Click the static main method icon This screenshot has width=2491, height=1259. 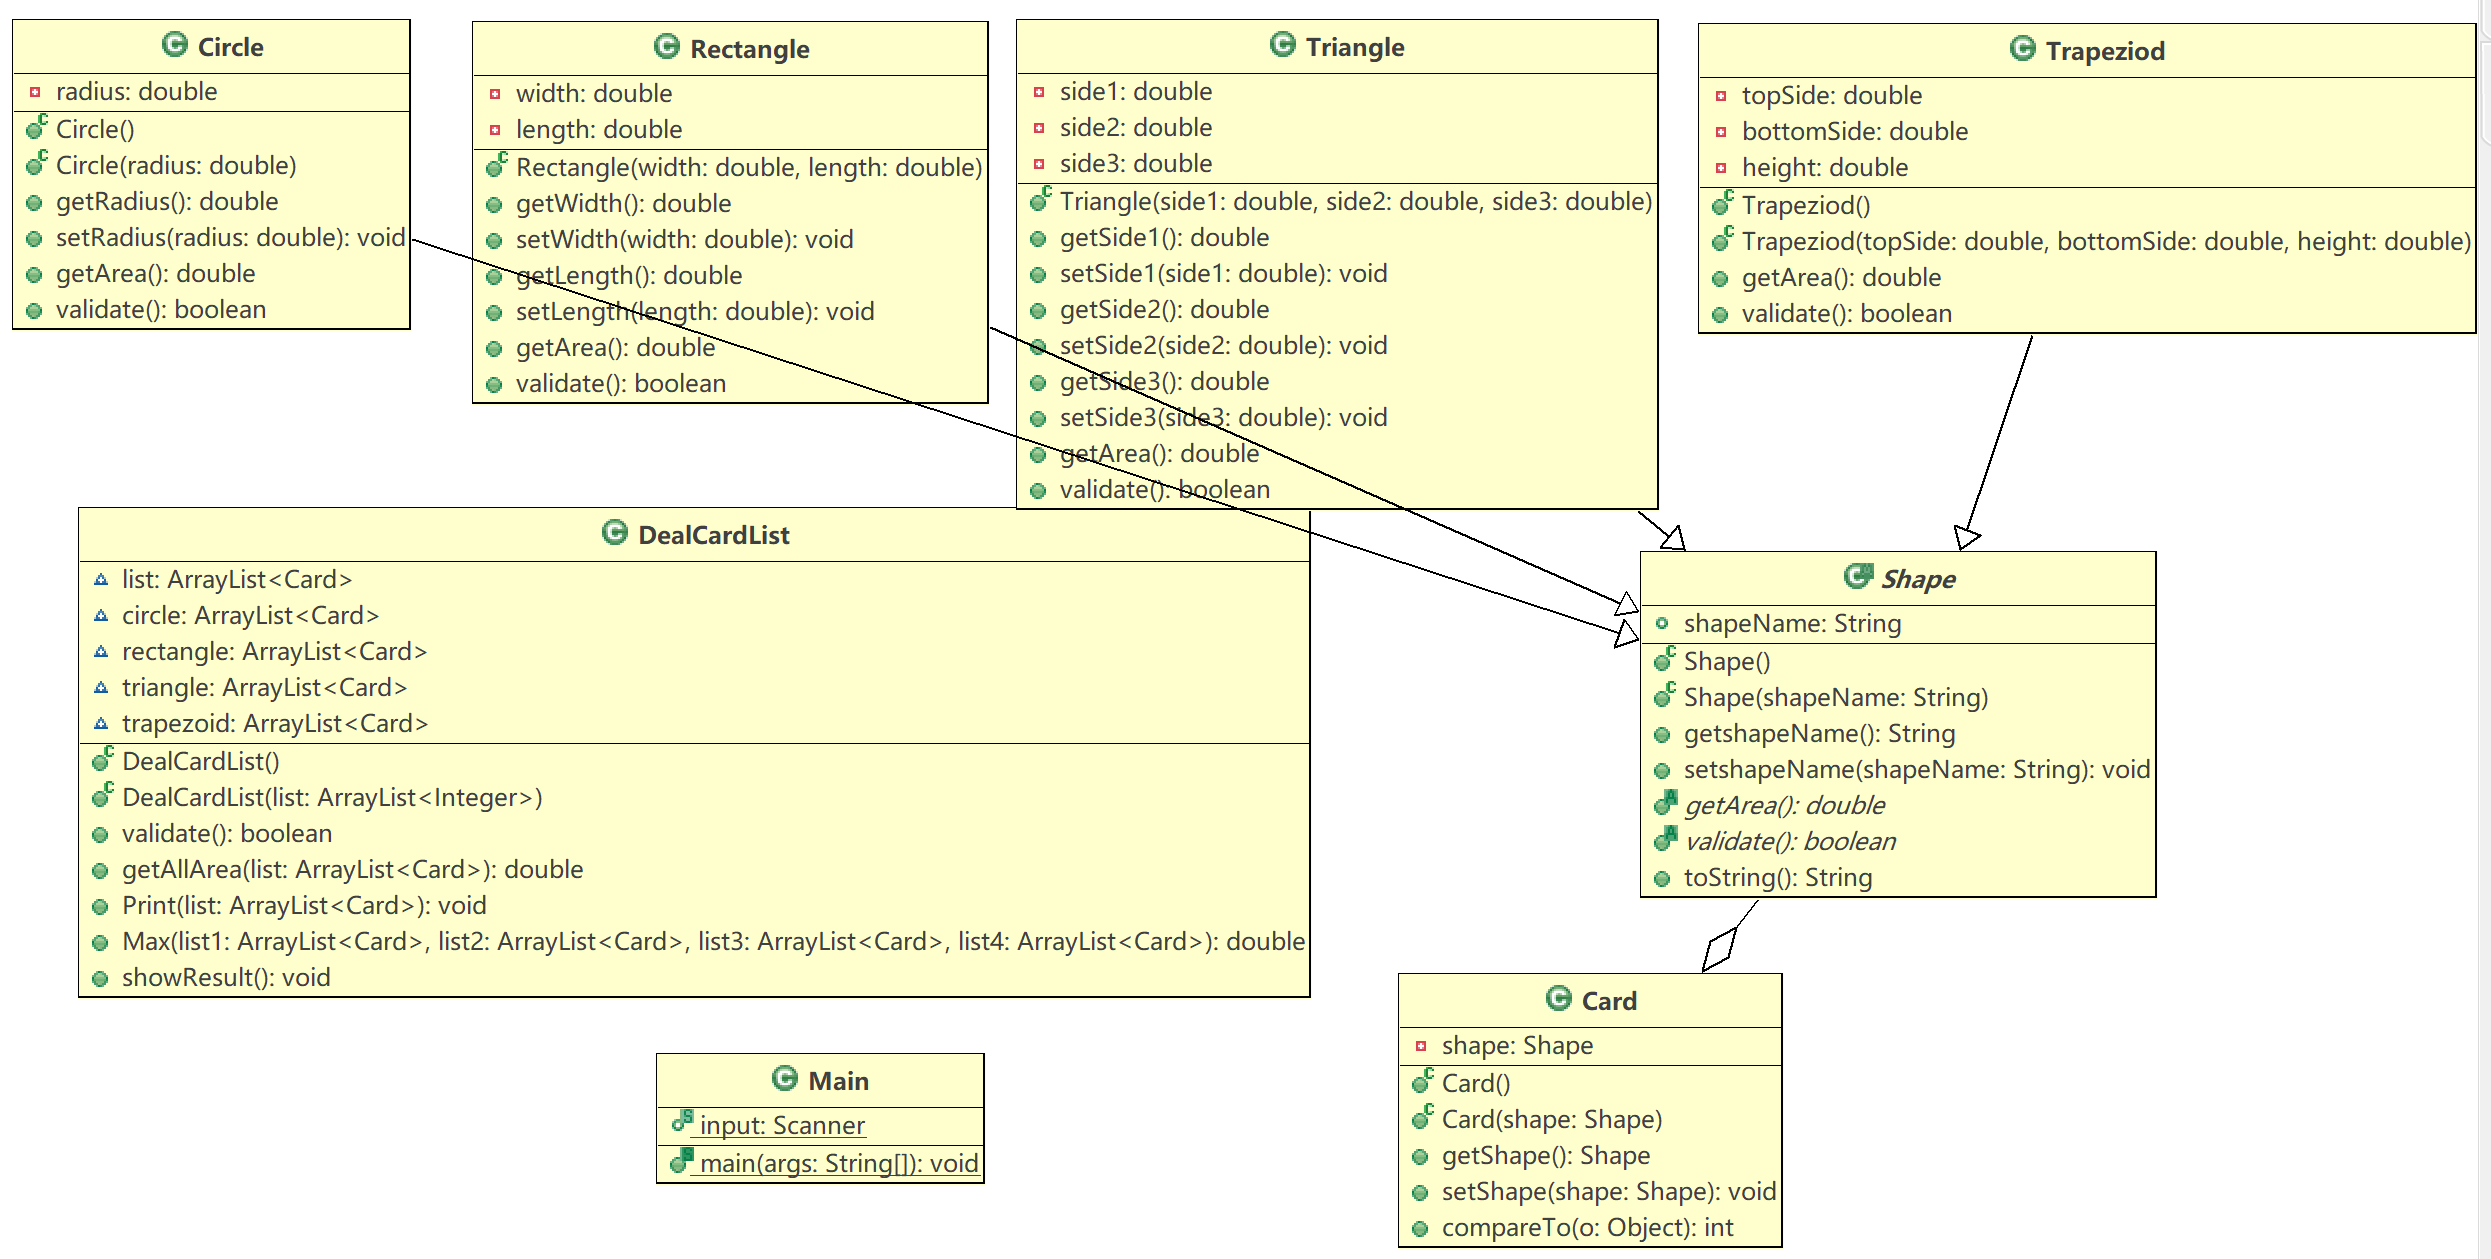coord(681,1161)
